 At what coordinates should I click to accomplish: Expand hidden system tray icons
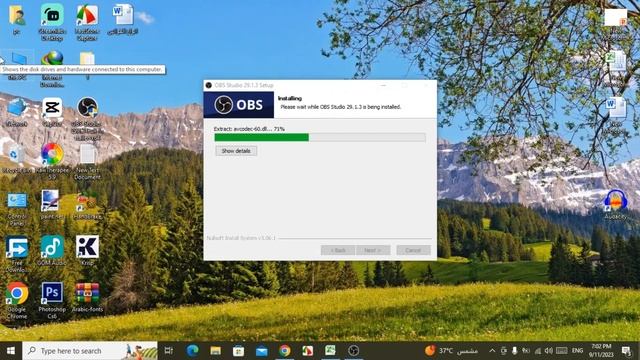tap(492, 351)
